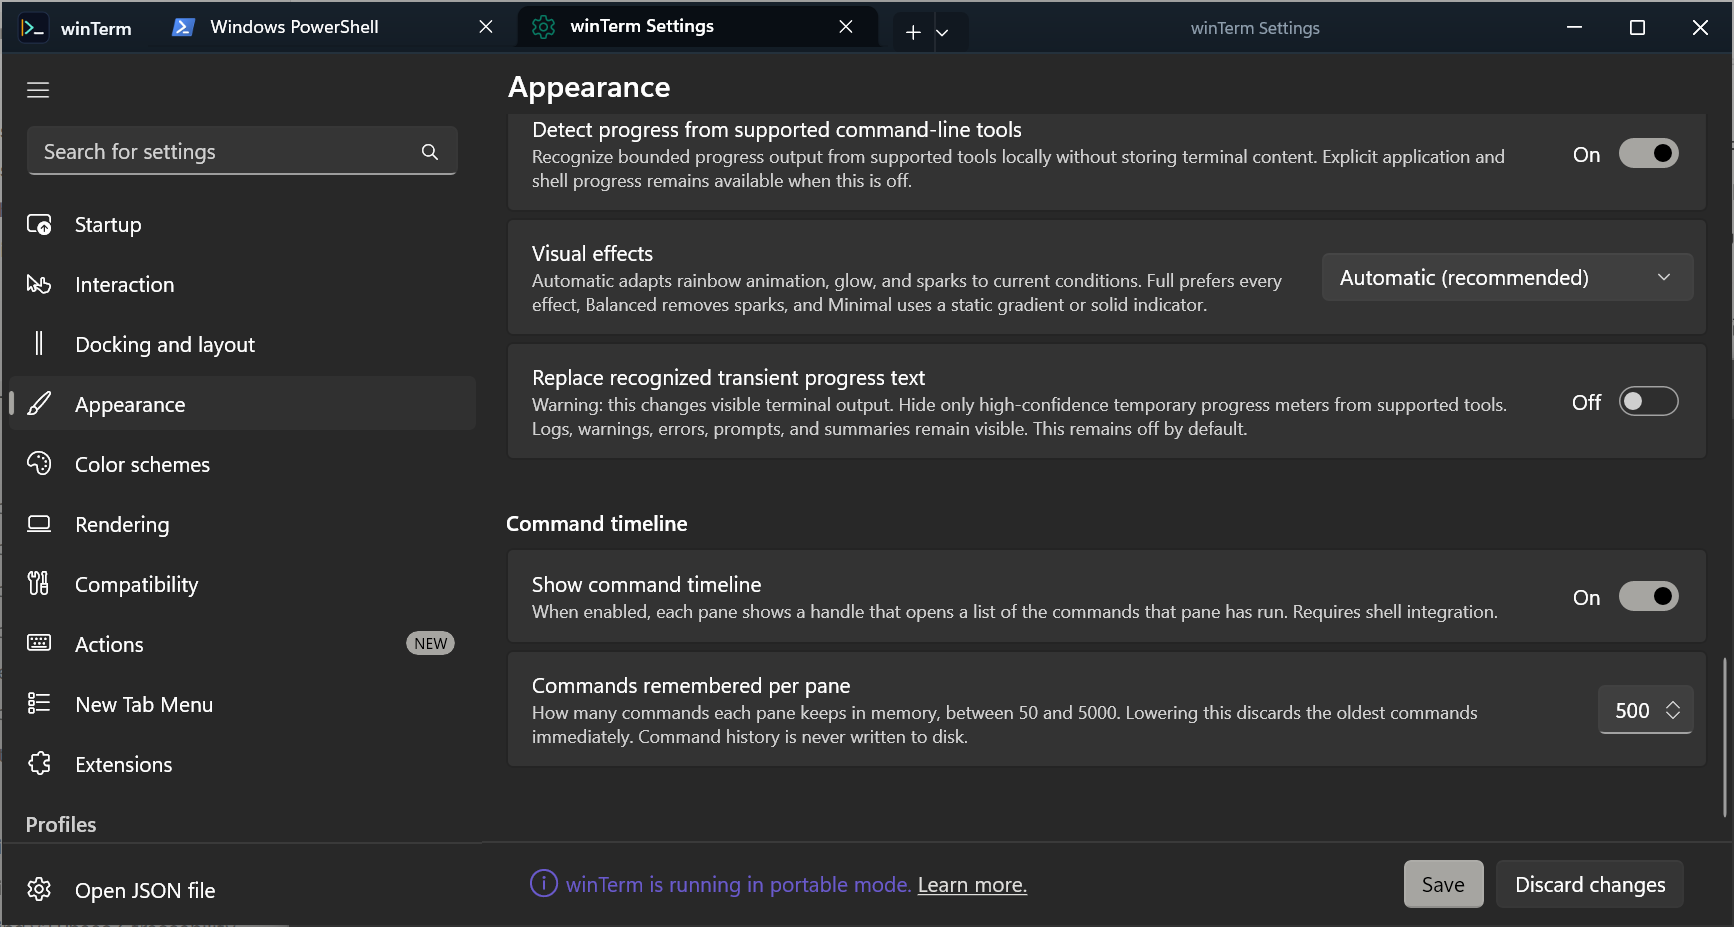Maximize the winTerm window
Image resolution: width=1734 pixels, height=927 pixels.
click(1637, 27)
